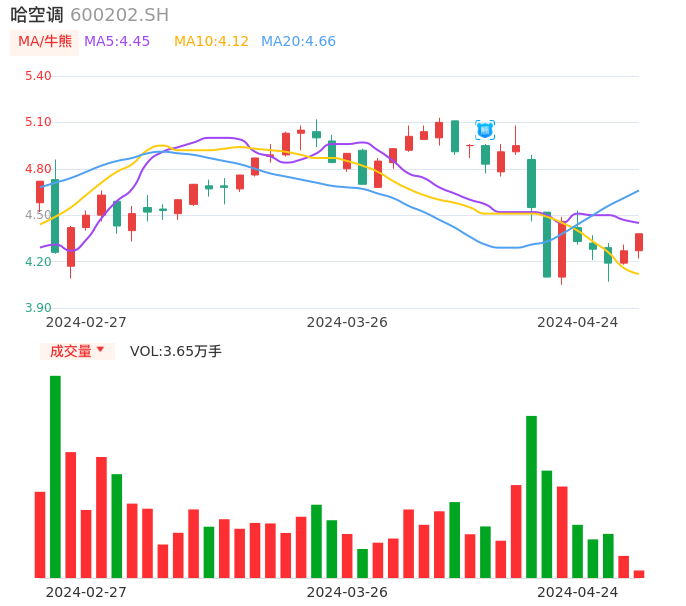Click the 3.90 price axis label

[x=38, y=308]
